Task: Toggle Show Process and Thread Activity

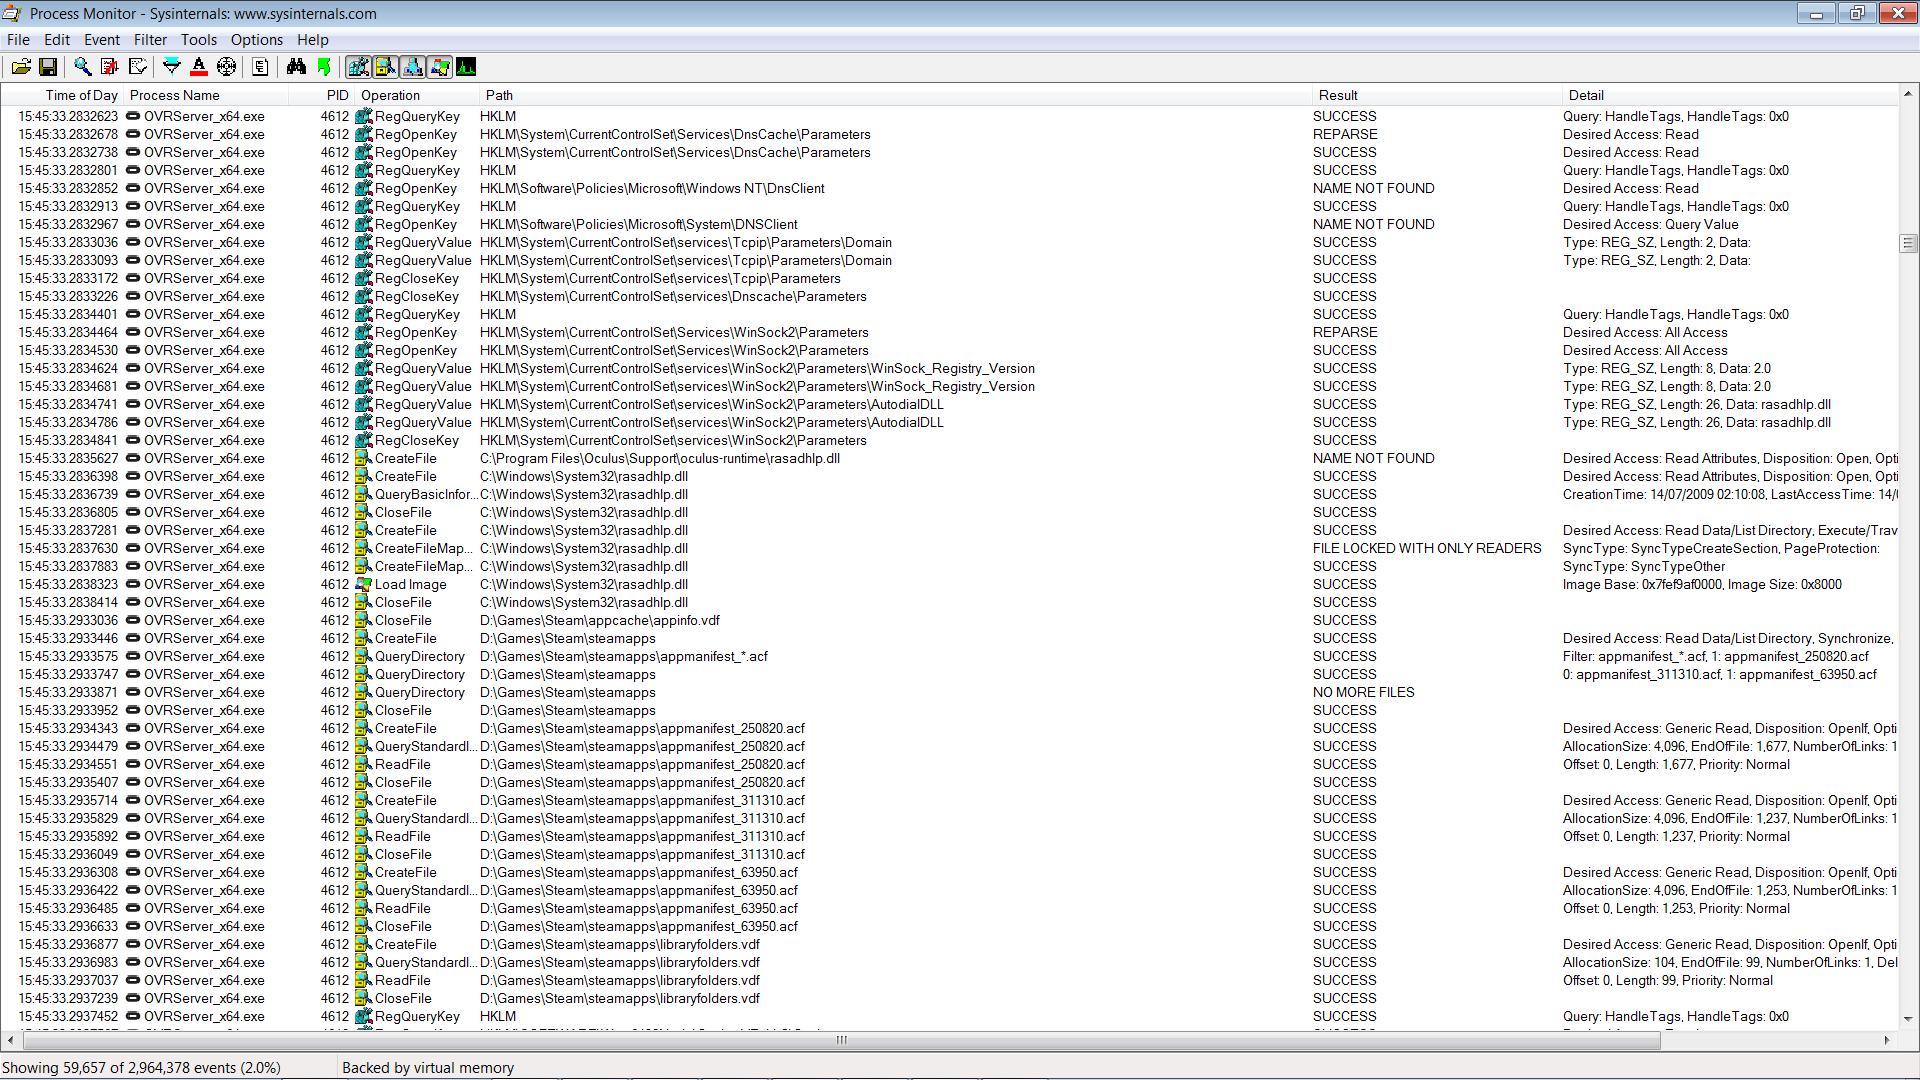Action: click(439, 67)
